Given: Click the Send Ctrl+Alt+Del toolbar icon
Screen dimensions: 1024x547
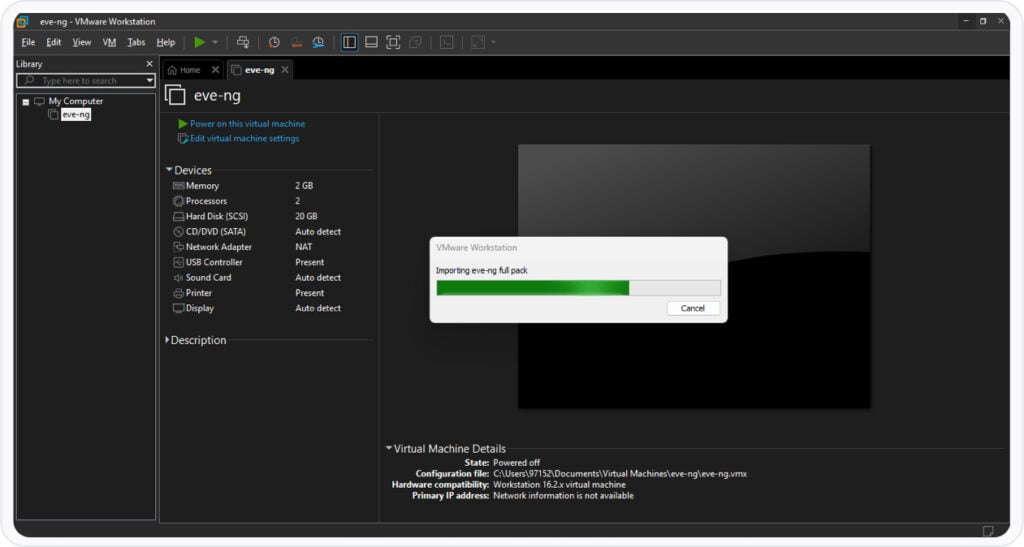Looking at the screenshot, I should pyautogui.click(x=243, y=42).
